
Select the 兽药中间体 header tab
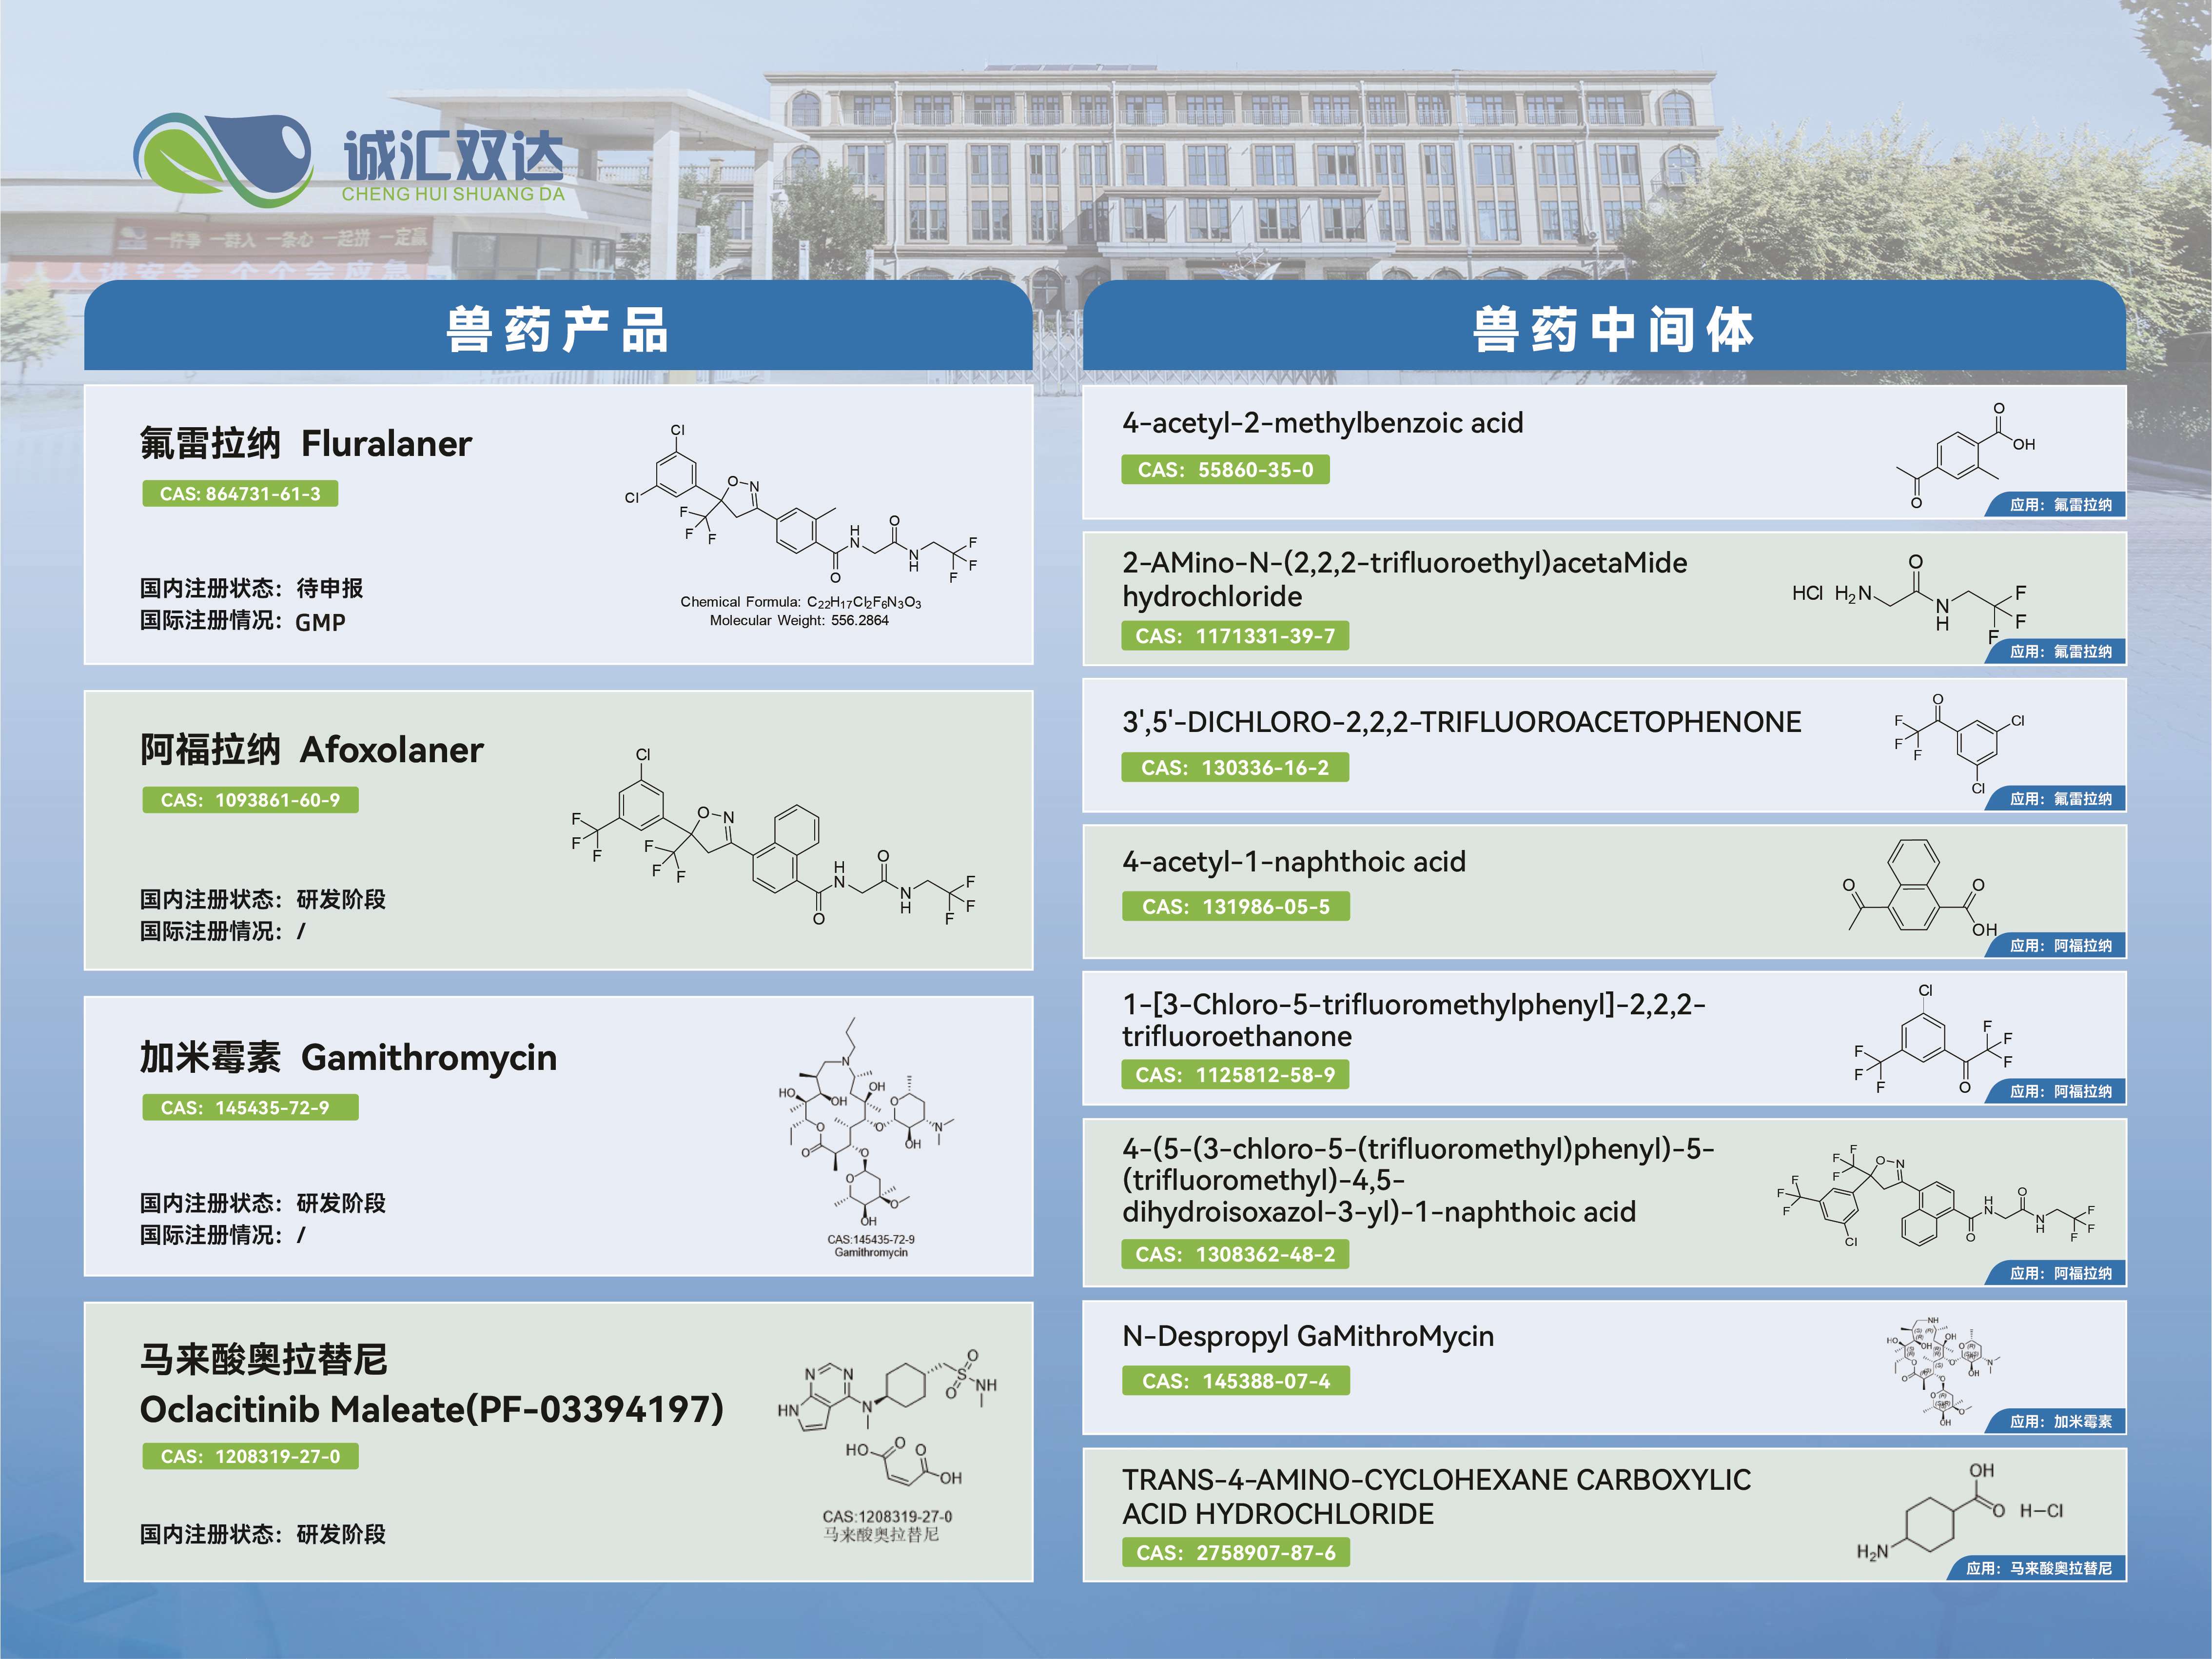coord(1612,329)
